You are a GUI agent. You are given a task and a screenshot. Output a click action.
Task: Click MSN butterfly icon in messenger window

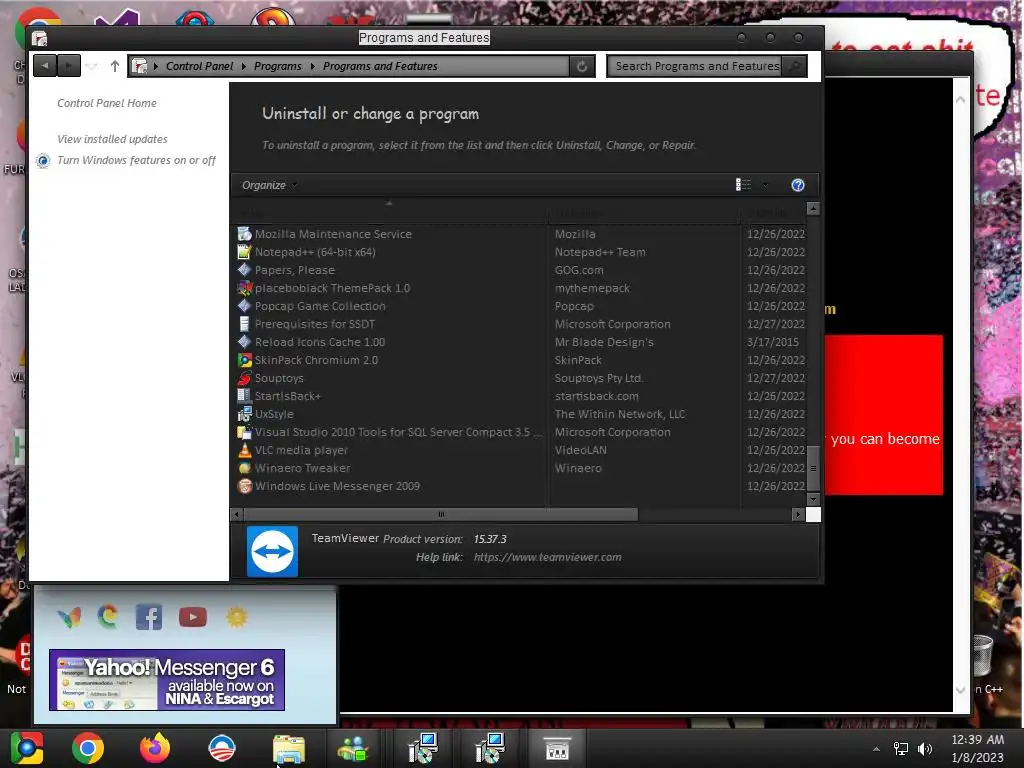69,617
